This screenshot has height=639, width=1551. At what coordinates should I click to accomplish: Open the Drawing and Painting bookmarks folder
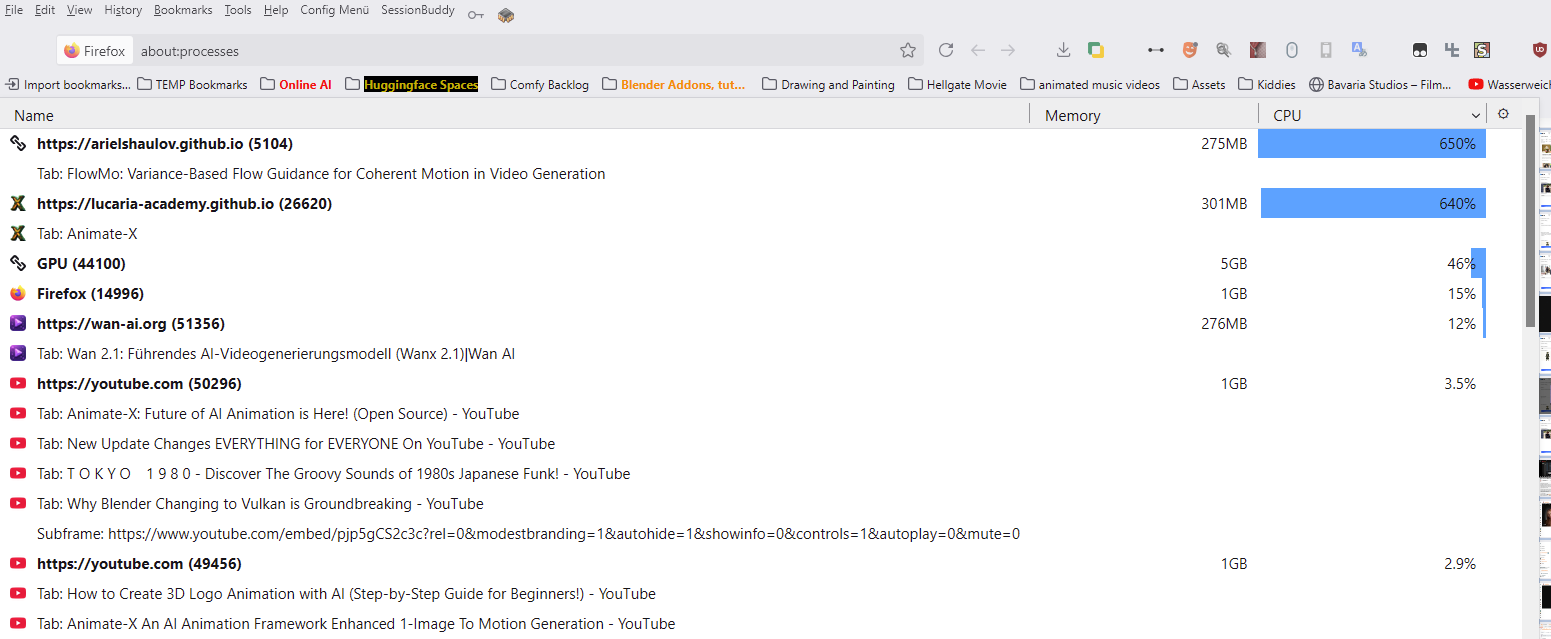[x=828, y=85]
